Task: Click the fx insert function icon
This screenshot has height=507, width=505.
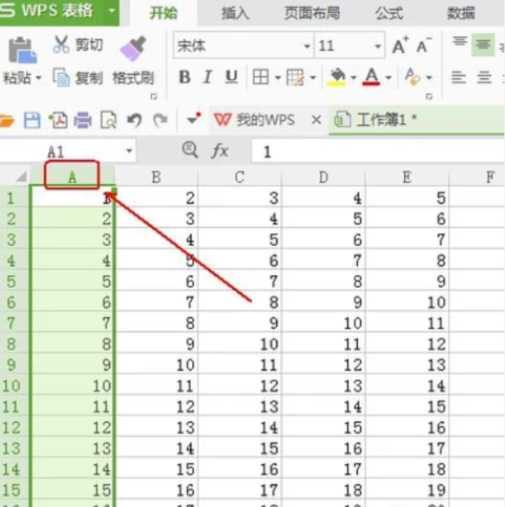Action: [x=220, y=151]
